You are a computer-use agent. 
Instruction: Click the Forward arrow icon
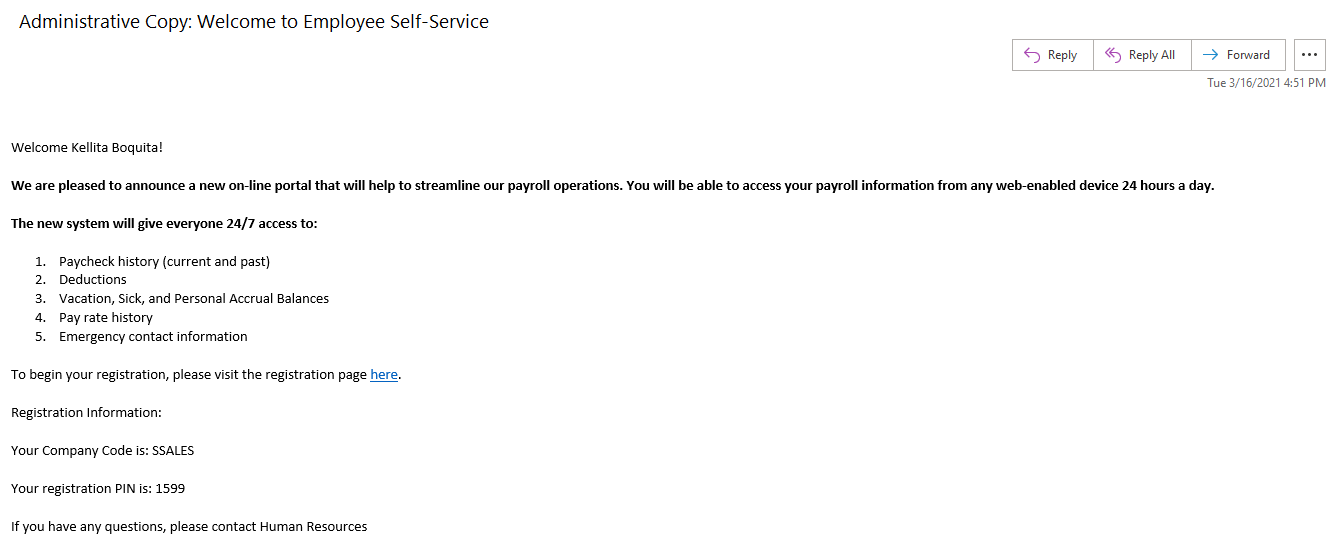[1210, 55]
